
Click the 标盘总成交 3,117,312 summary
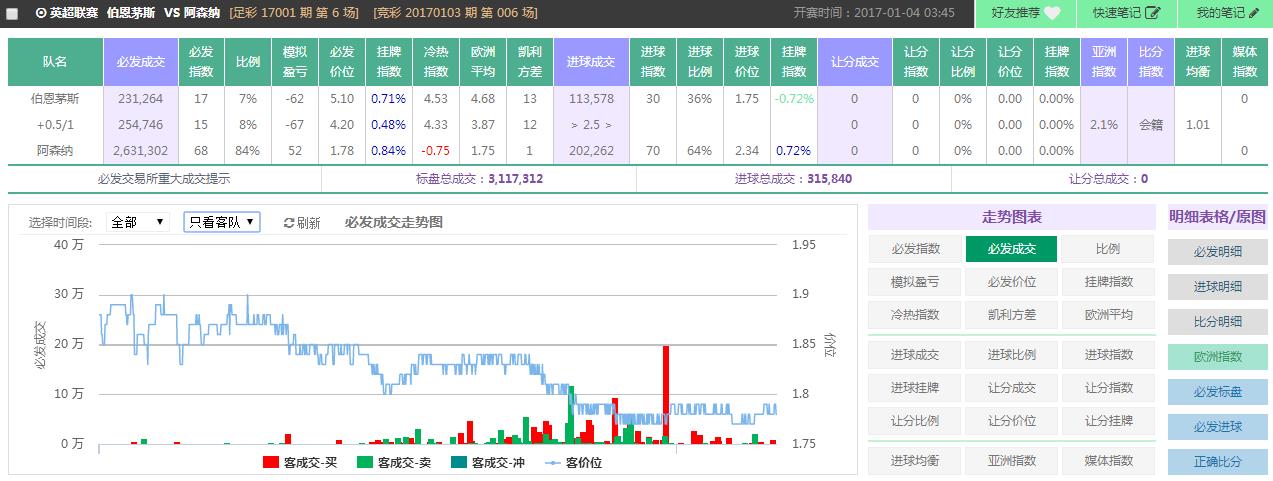(x=479, y=179)
